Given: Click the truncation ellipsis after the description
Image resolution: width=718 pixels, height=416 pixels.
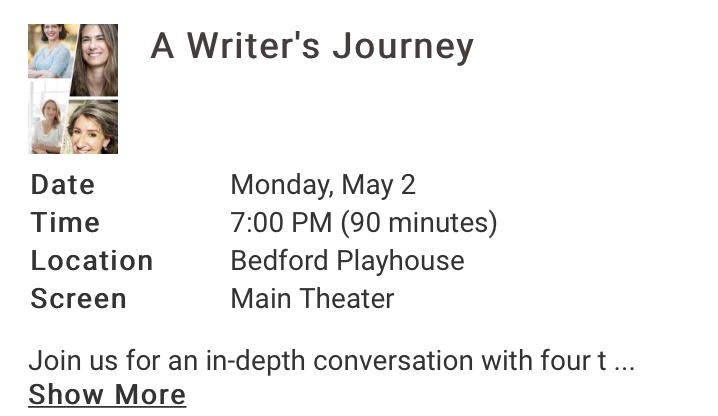Looking at the screenshot, I should coord(624,360).
